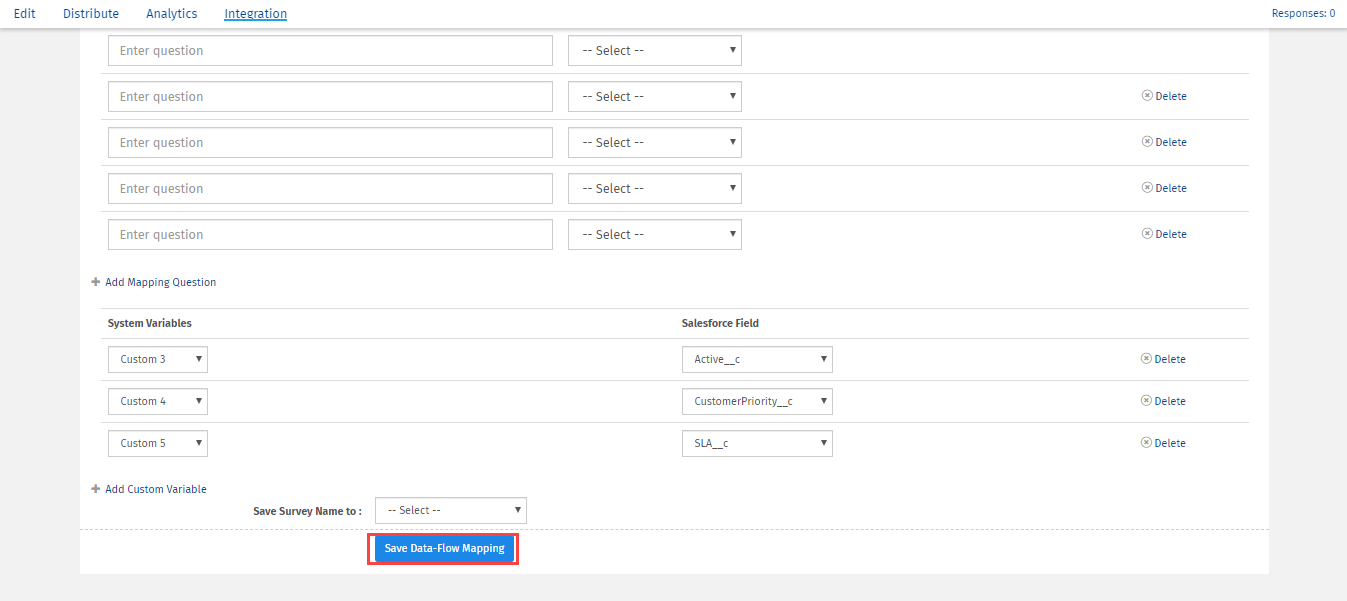Open the Custom 3 system variable dropdown
Image resolution: width=1347 pixels, height=601 pixels.
[158, 359]
